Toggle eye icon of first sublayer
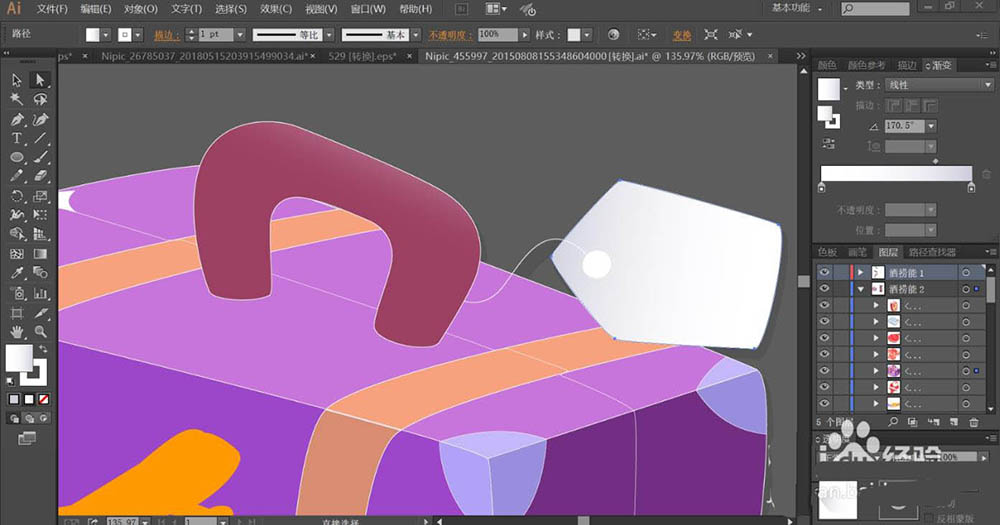The image size is (1000, 525). point(825,305)
